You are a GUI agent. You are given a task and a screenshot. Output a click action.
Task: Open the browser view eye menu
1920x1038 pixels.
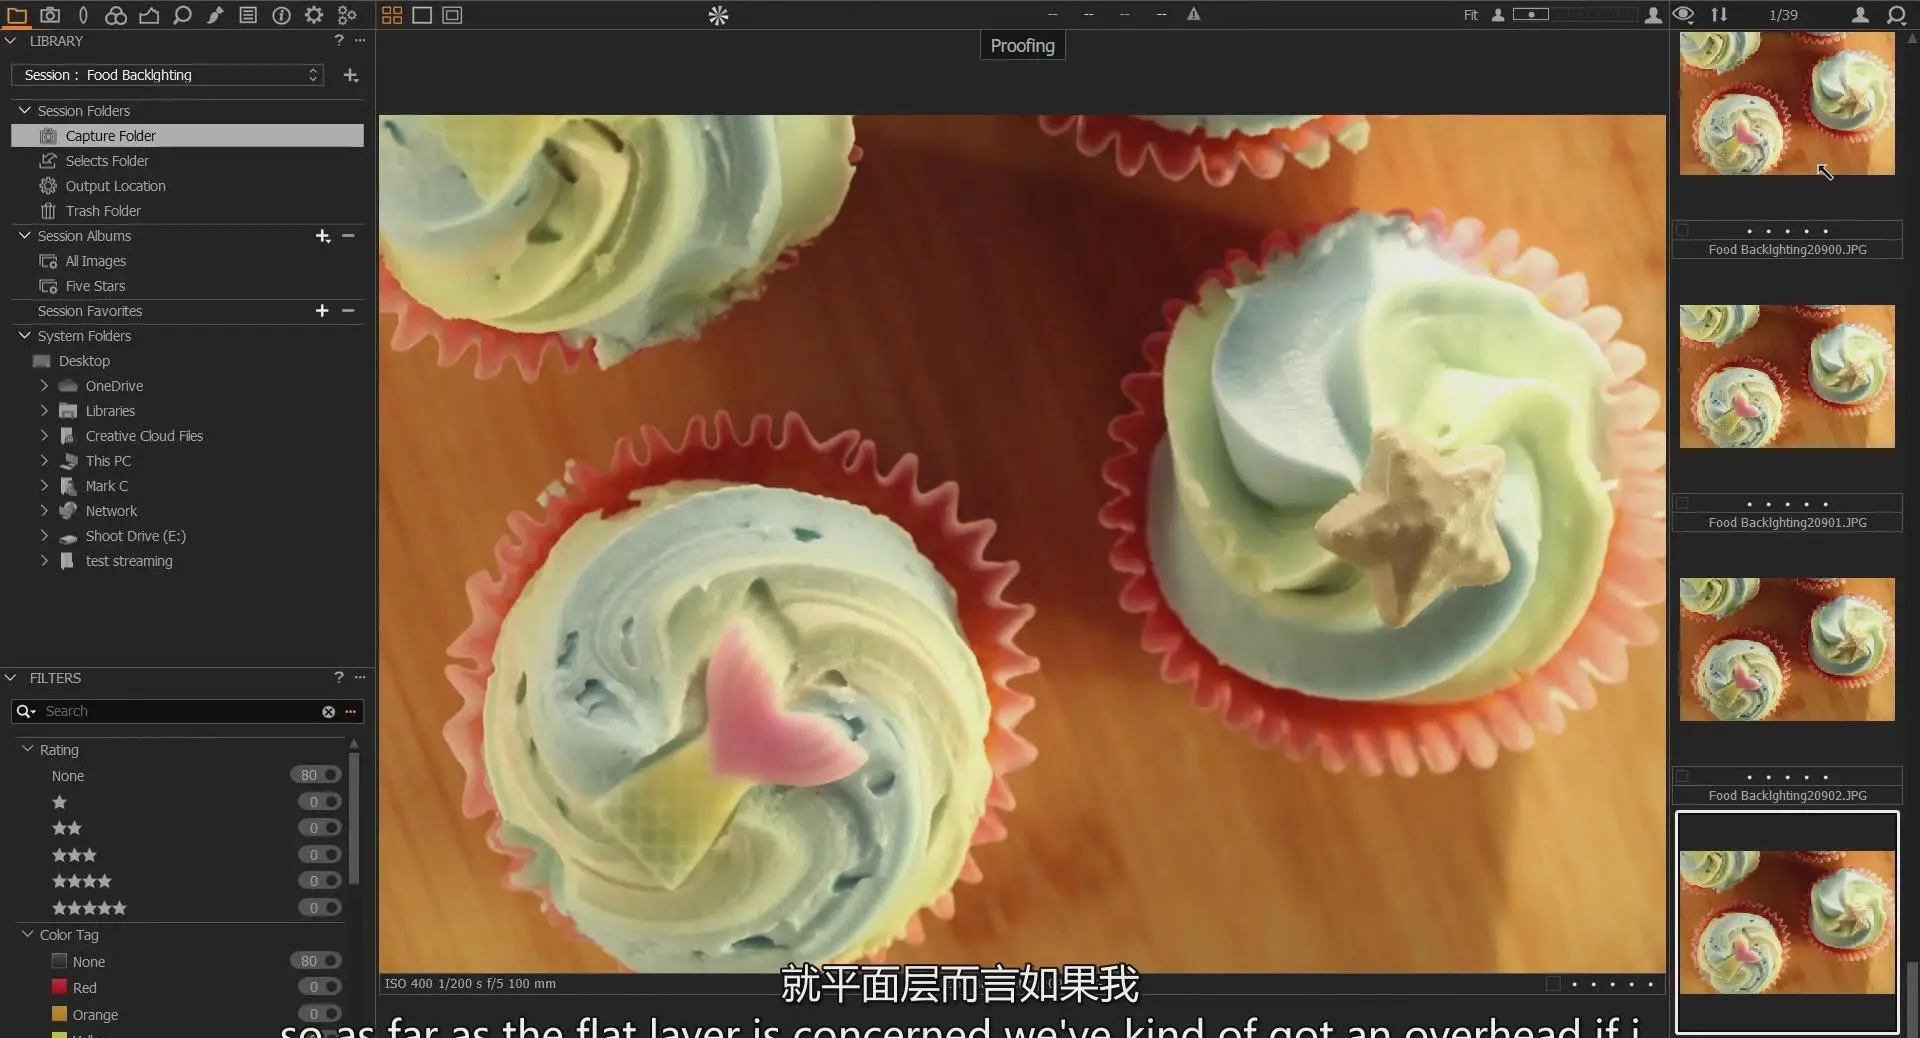click(1683, 14)
